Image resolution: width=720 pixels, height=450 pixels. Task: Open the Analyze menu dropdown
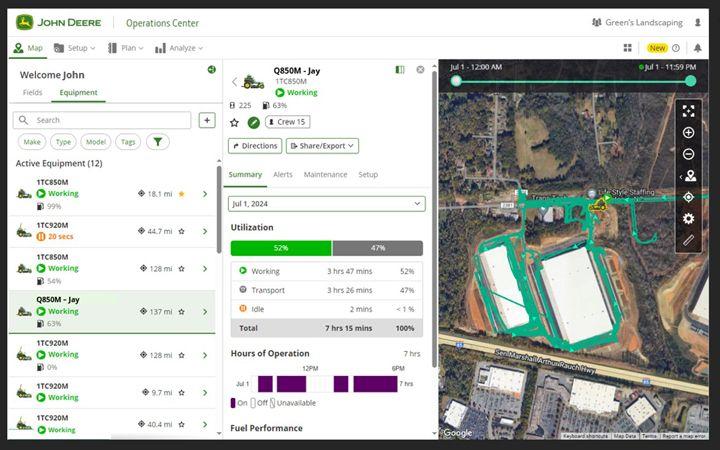pyautogui.click(x=179, y=48)
